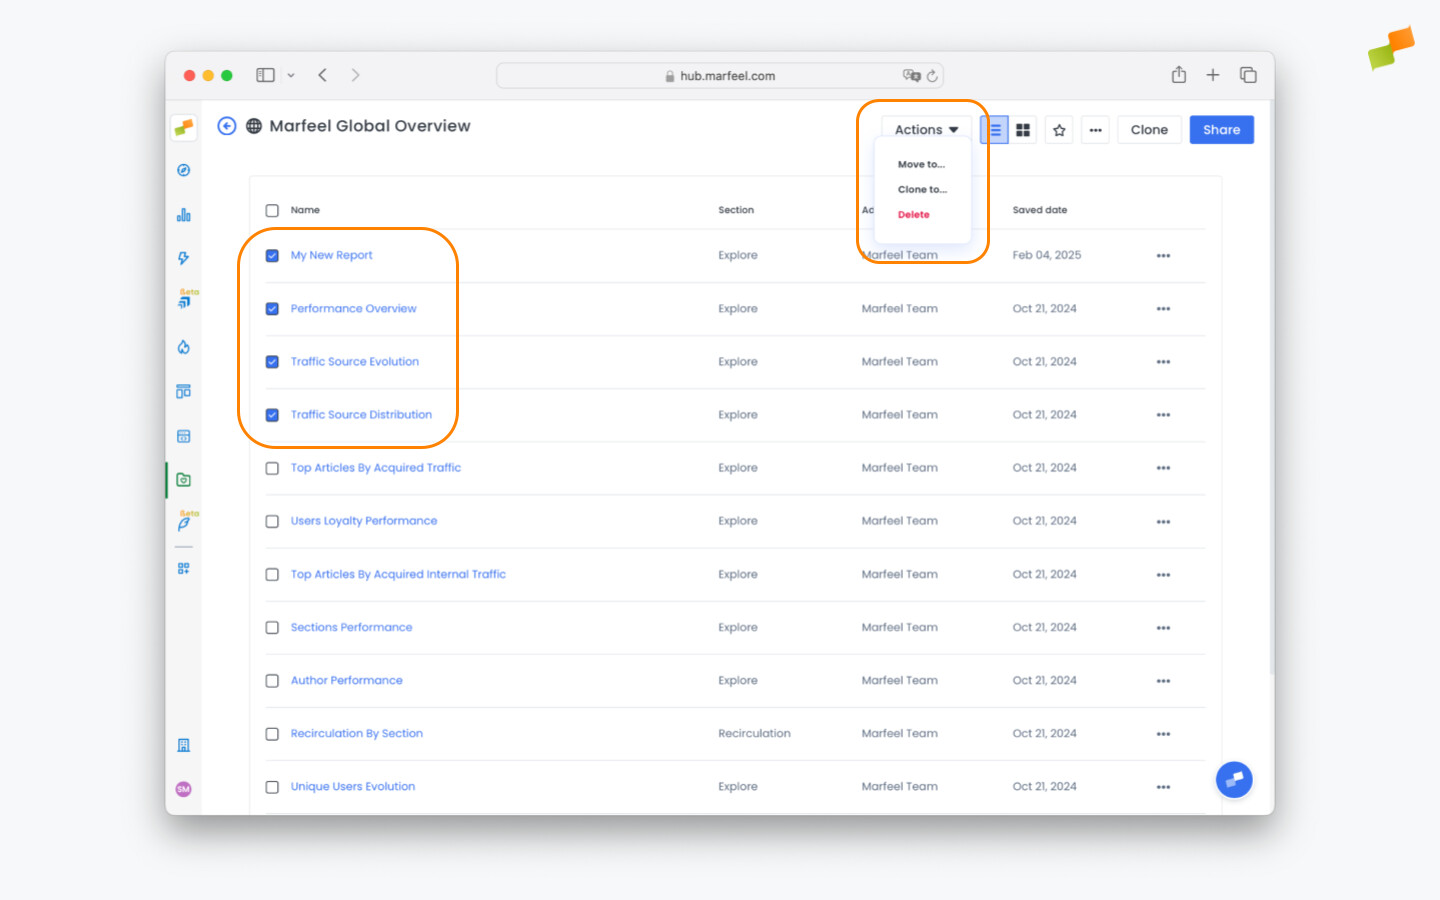
Task: Open the bar chart analytics icon
Action: [184, 213]
